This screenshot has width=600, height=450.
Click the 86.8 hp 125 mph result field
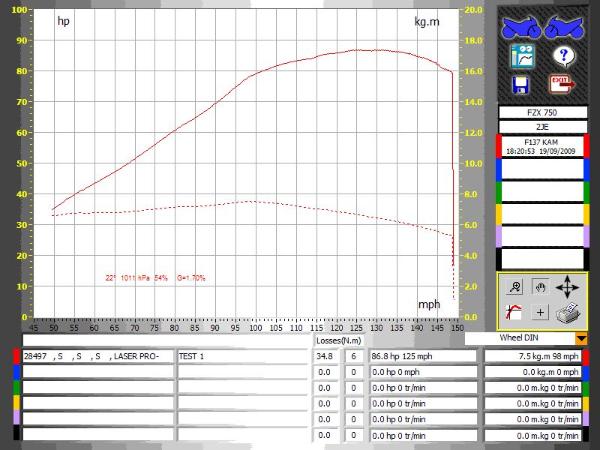(x=425, y=355)
